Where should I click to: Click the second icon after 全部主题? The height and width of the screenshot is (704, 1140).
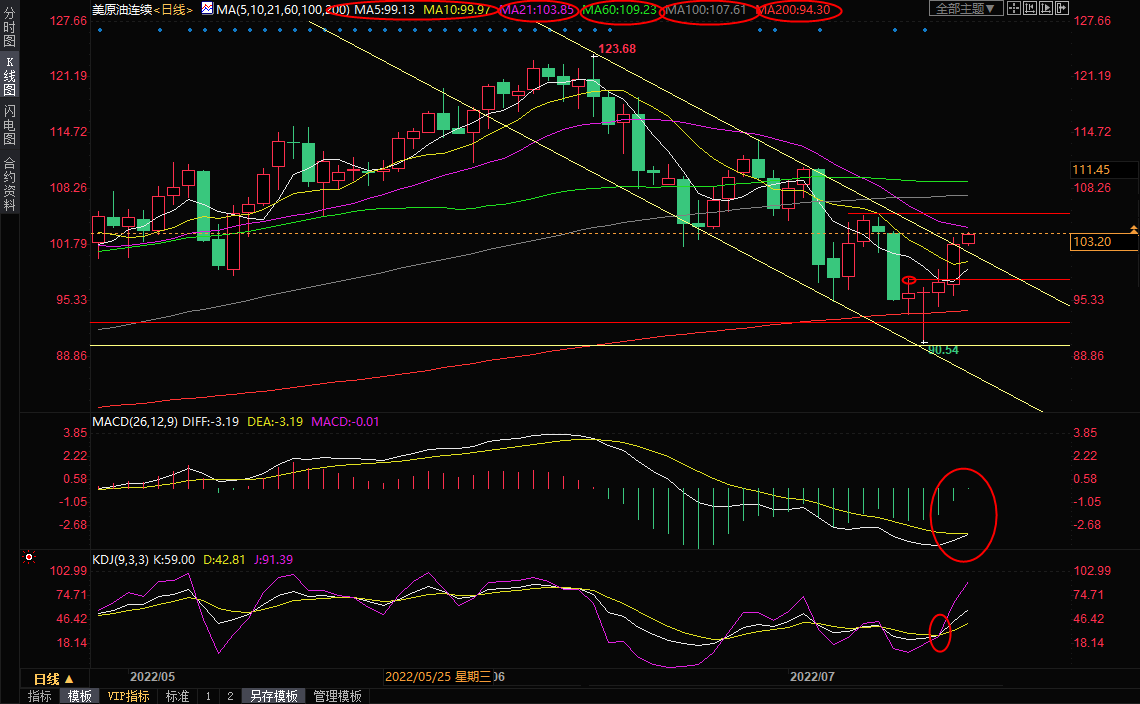click(x=1032, y=8)
